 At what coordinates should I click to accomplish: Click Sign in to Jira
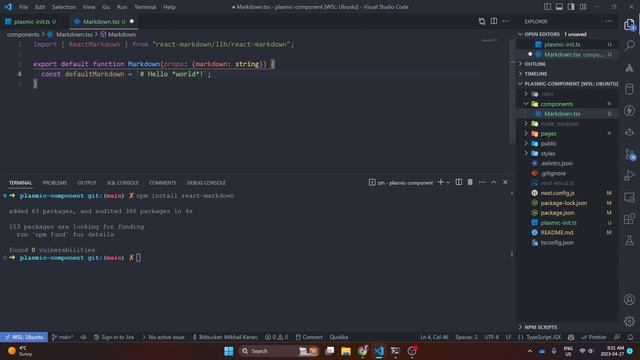click(x=114, y=337)
